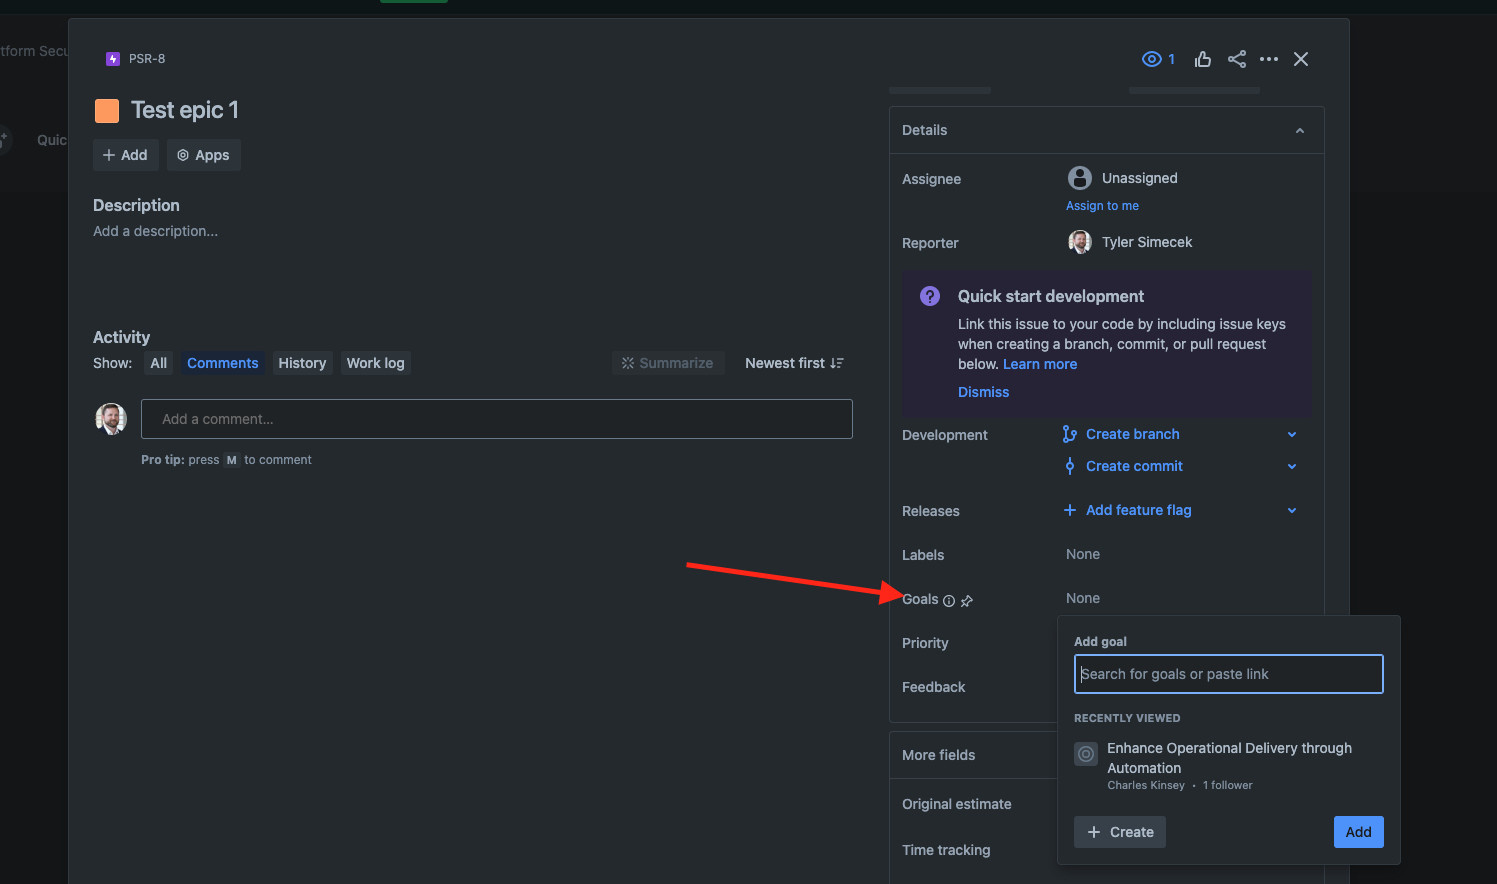Viewport: 1497px width, 884px height.
Task: Toggle comment sort order Newest first
Action: tap(794, 363)
